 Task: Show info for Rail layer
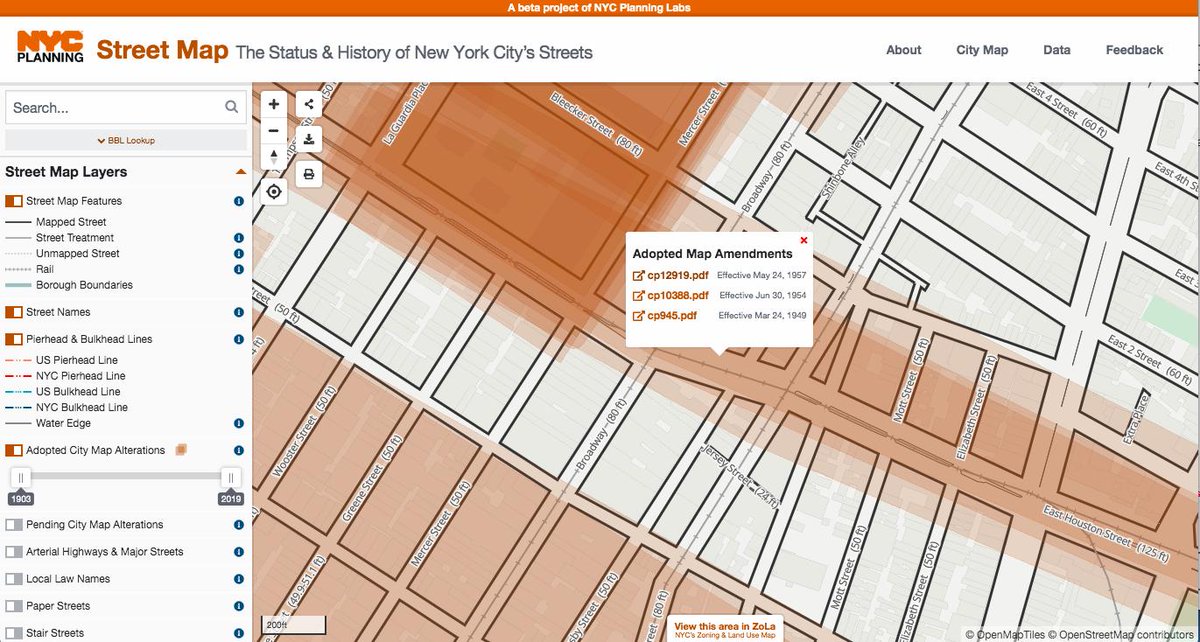(x=239, y=270)
